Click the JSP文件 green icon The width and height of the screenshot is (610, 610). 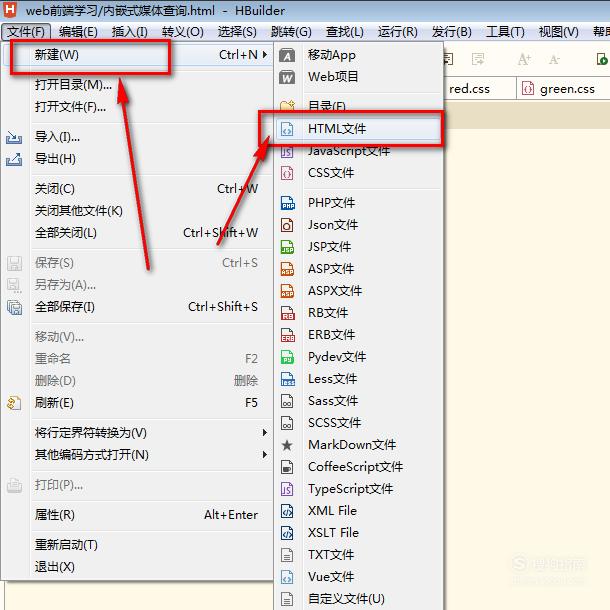[x=287, y=247]
